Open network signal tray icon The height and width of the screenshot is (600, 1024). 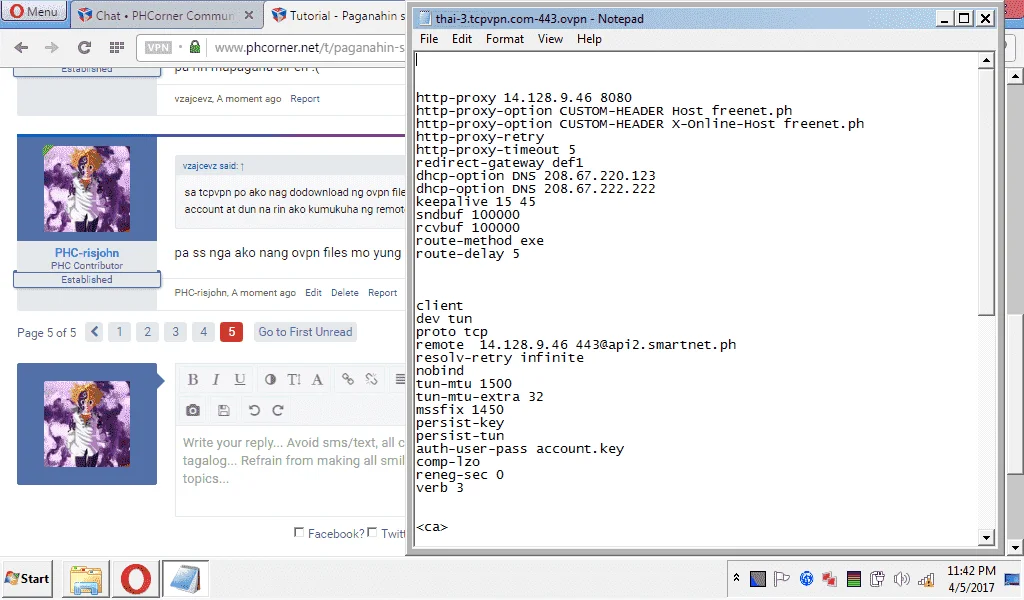(x=926, y=578)
